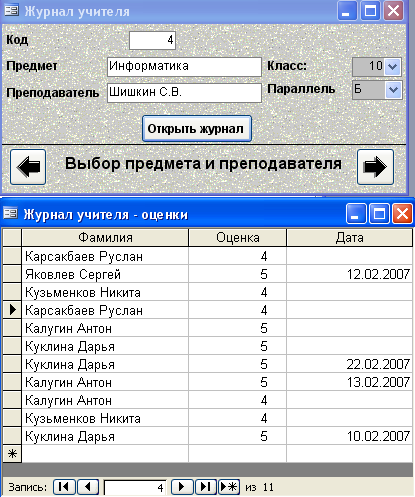The height and width of the screenshot is (497, 415).
Task: Click the date cell 22.02.2007
Action: click(349, 364)
